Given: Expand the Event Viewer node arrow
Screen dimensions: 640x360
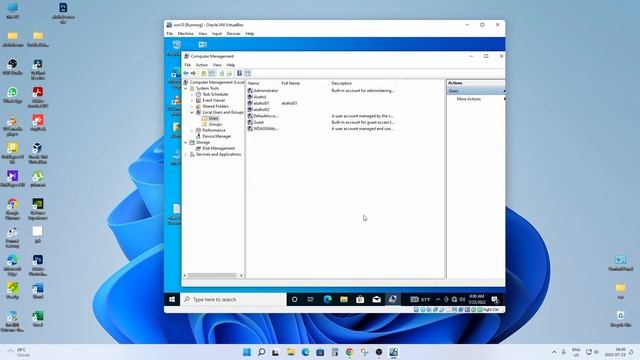Looking at the screenshot, I should coord(192,100).
